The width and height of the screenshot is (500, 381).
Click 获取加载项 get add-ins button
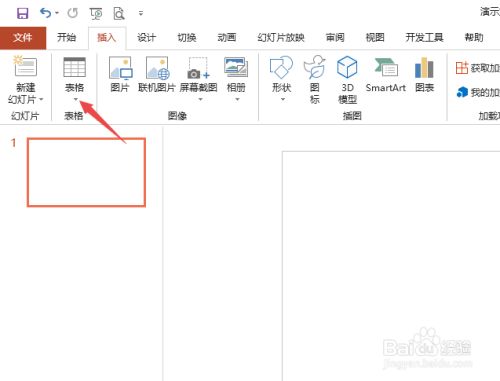point(477,68)
